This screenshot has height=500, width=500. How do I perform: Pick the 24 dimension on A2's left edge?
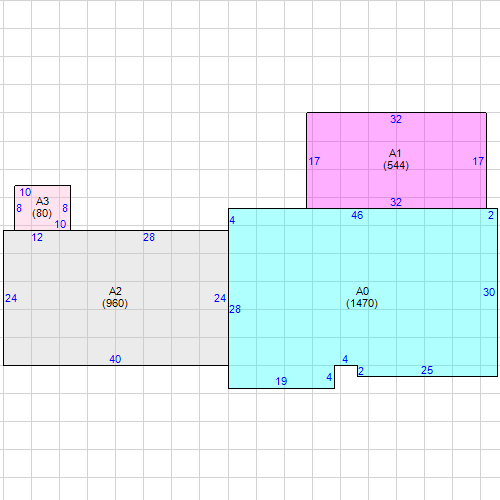(11, 298)
